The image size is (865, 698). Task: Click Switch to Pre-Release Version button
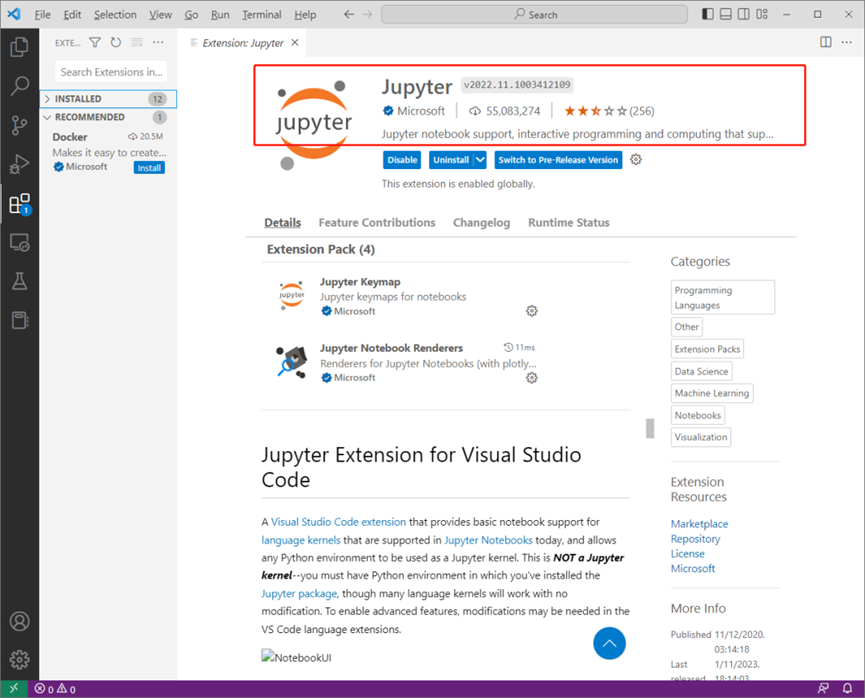coord(558,160)
